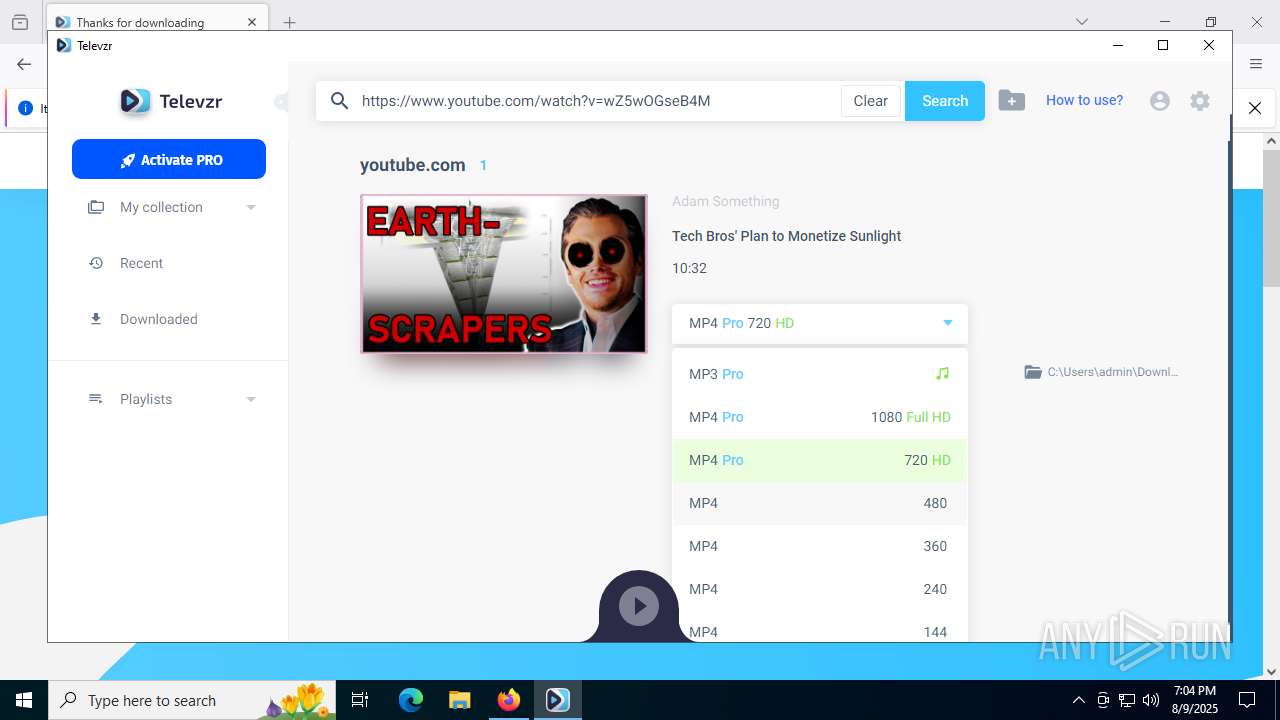The image size is (1280, 720).
Task: Click the volume icon in system tray
Action: click(x=1151, y=700)
